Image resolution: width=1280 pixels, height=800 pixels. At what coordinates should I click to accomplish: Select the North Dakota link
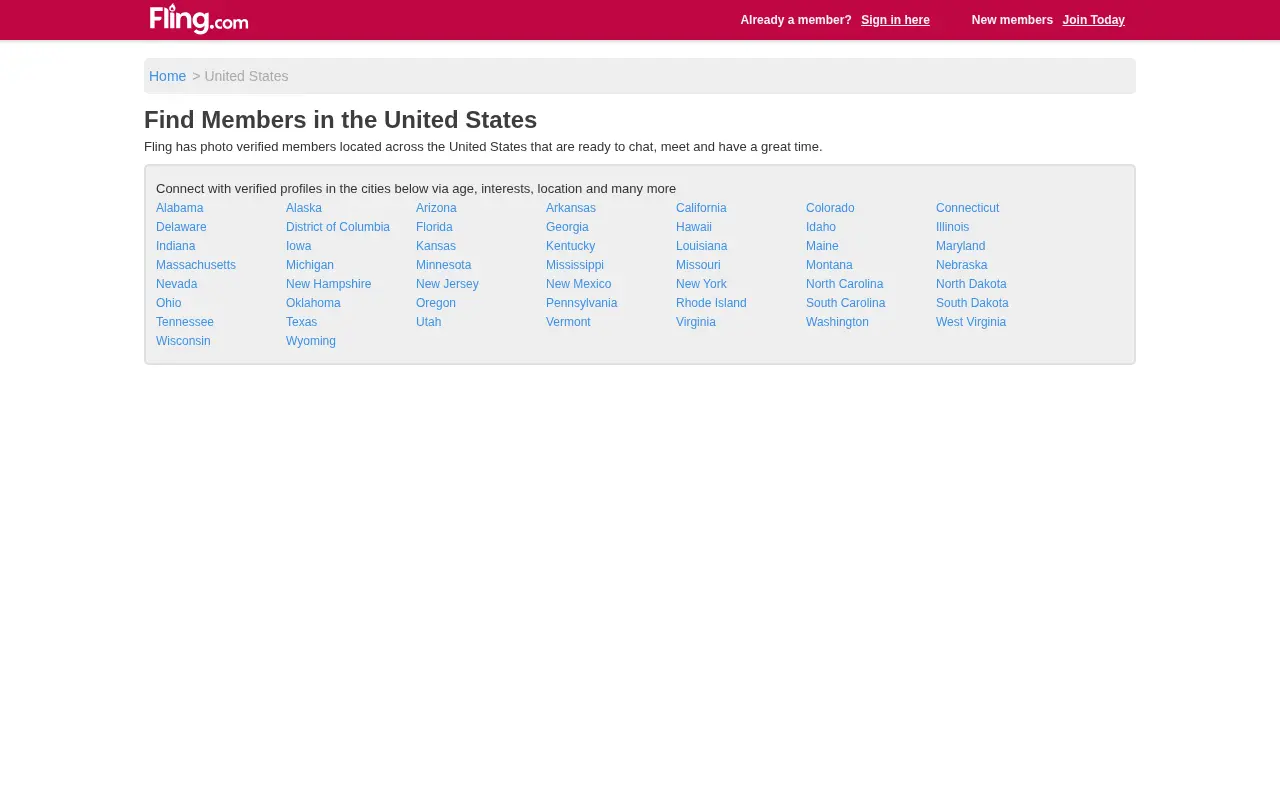tap(971, 284)
